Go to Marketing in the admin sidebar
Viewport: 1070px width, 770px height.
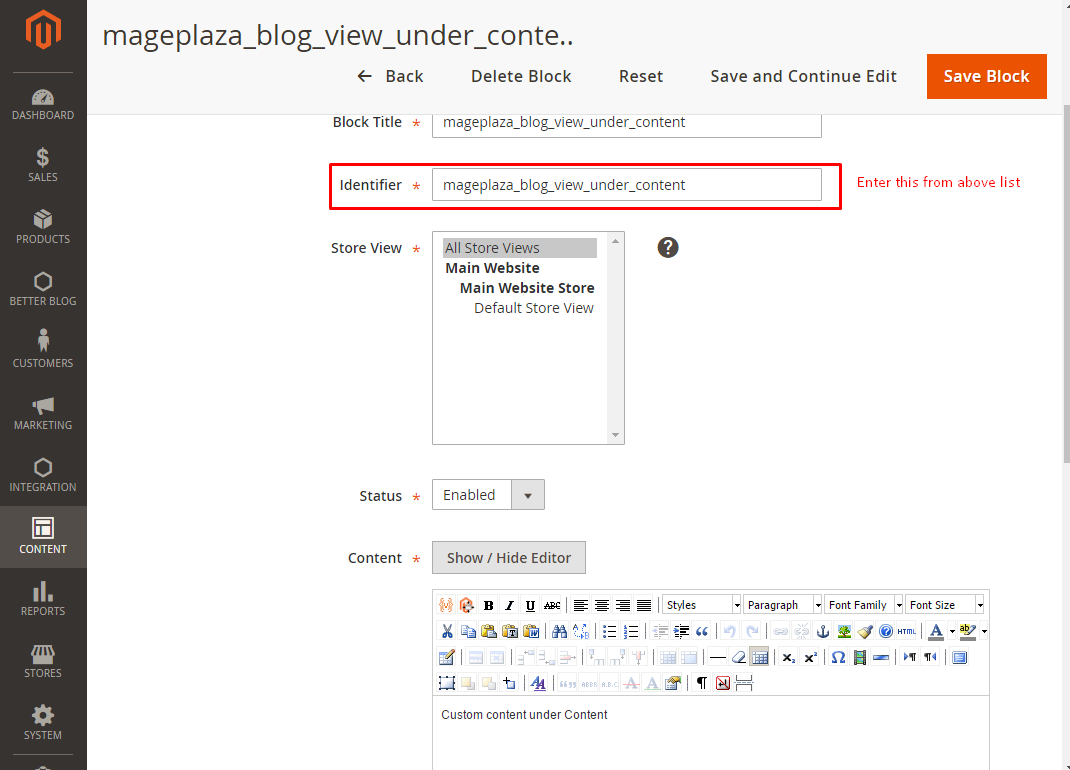click(43, 413)
